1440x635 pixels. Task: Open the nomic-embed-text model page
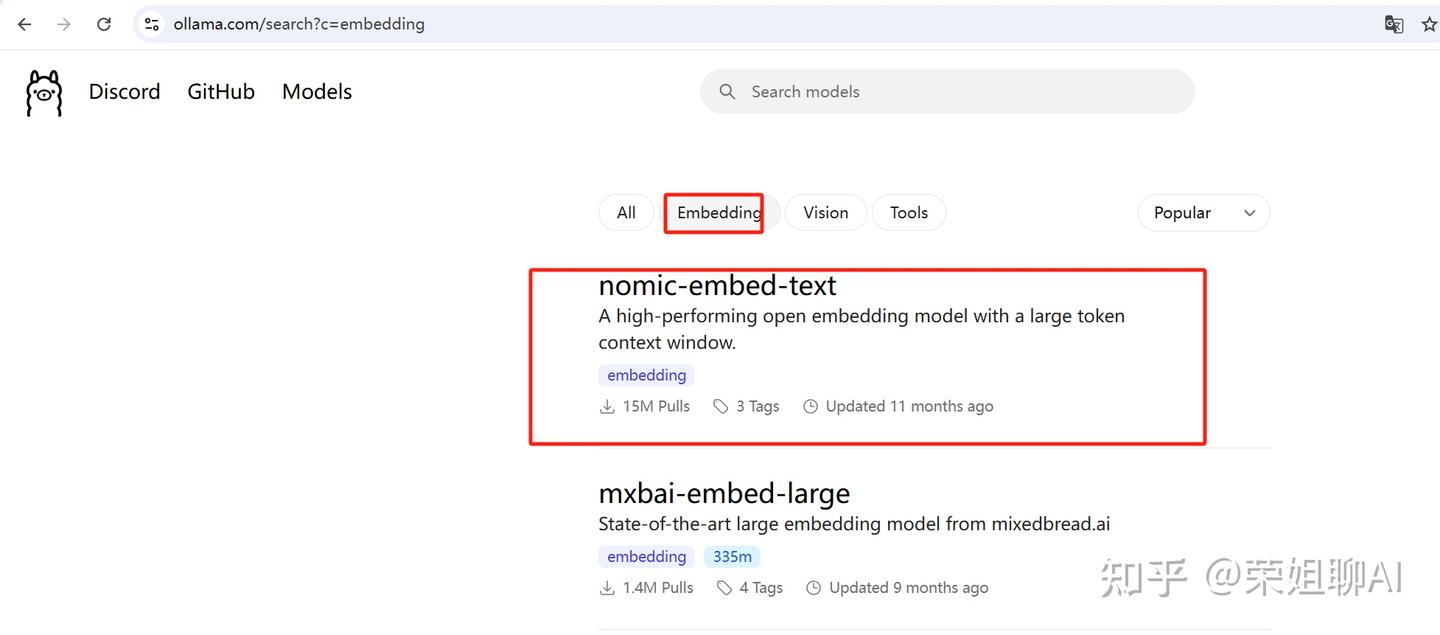[717, 286]
